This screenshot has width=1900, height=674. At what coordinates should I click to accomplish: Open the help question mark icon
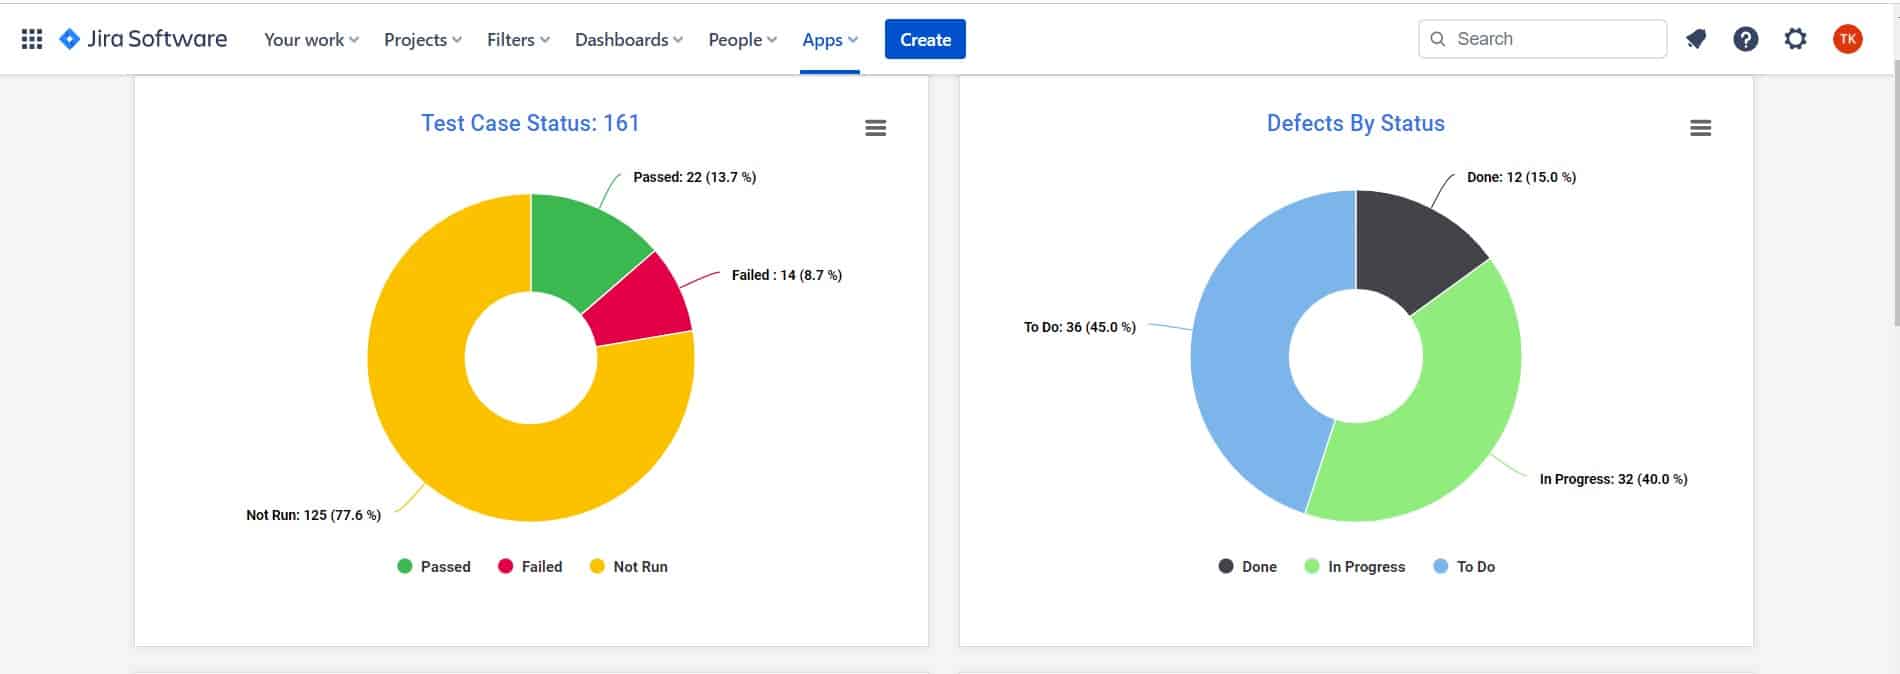[1746, 39]
